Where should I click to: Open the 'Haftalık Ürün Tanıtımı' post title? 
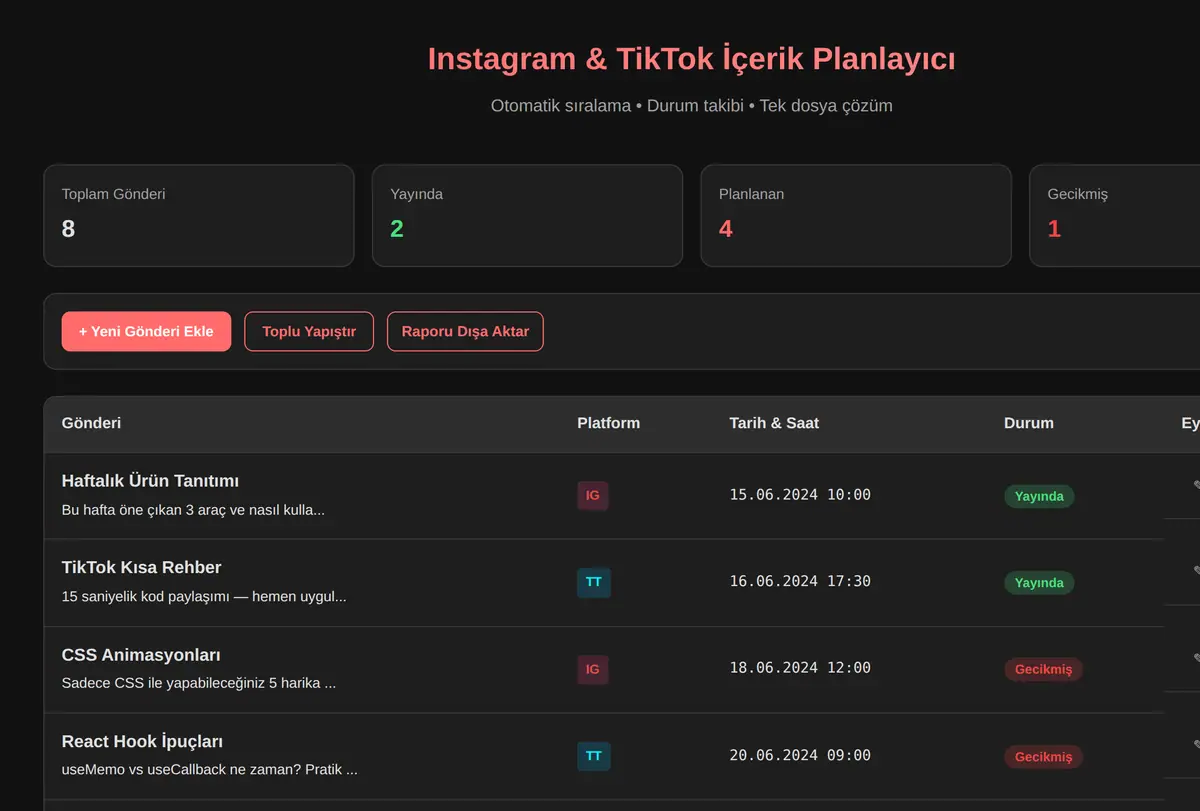pos(150,481)
